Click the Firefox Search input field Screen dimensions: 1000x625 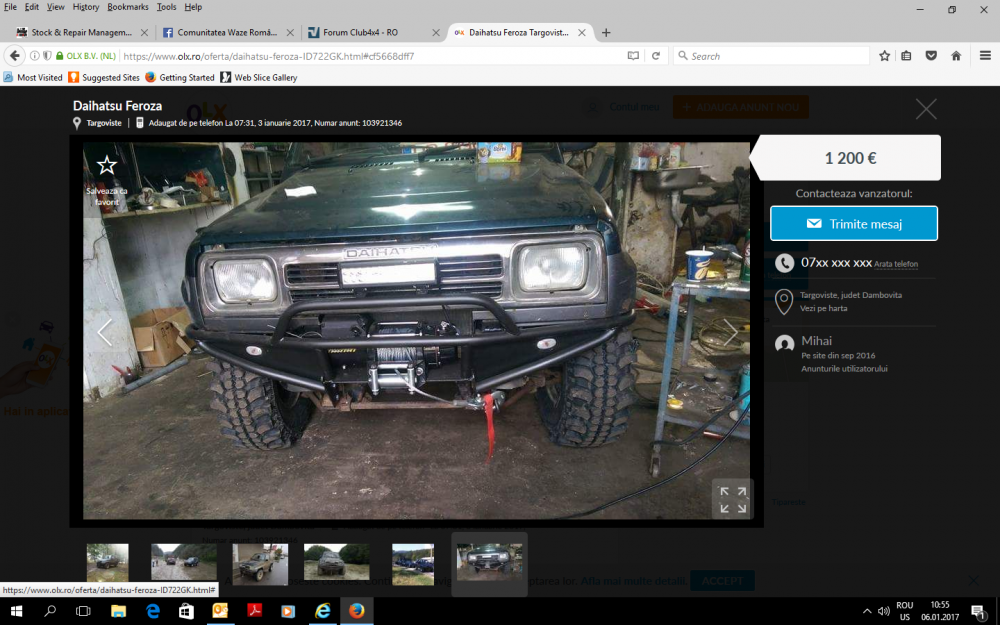[x=771, y=56]
